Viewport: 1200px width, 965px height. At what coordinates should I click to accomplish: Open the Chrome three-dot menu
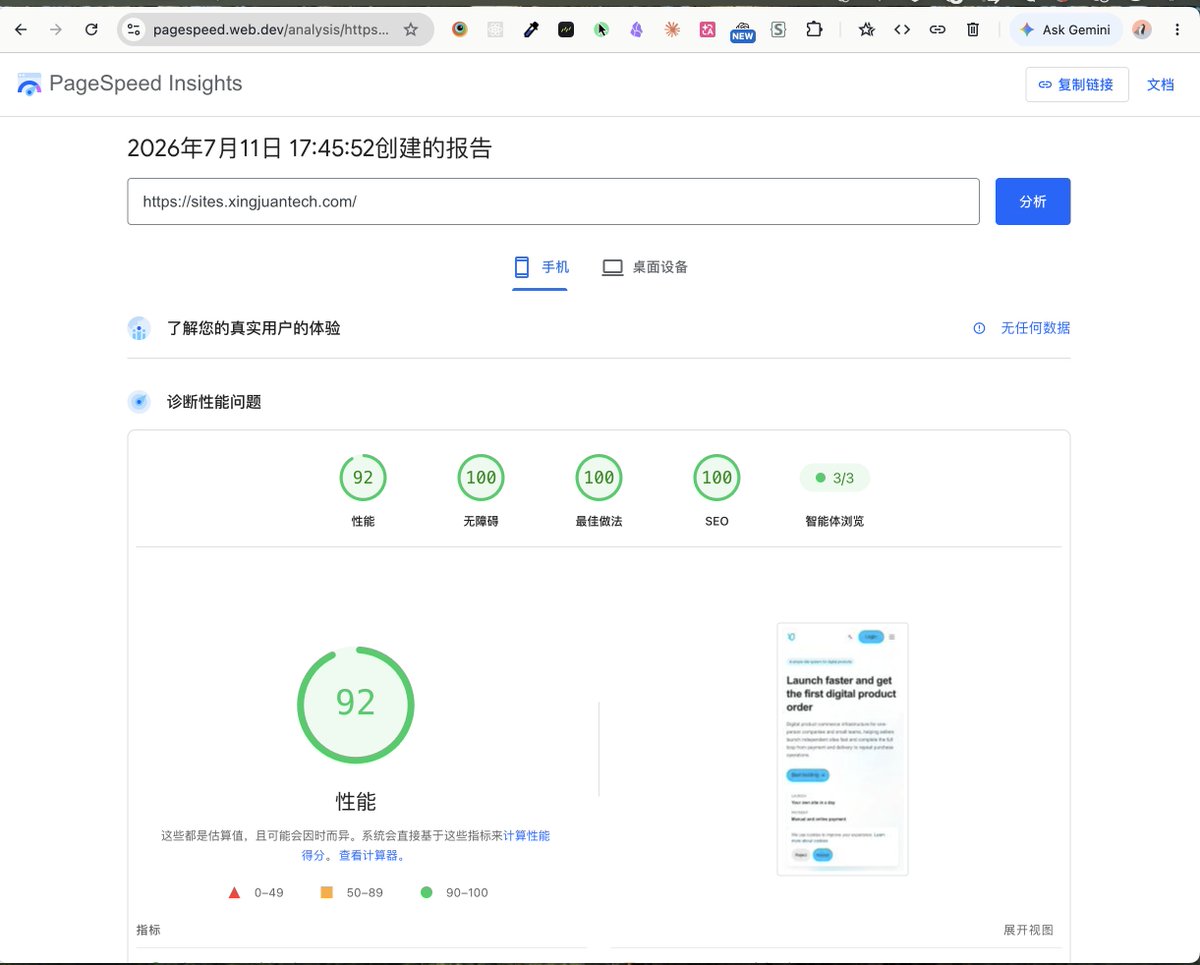click(1177, 30)
